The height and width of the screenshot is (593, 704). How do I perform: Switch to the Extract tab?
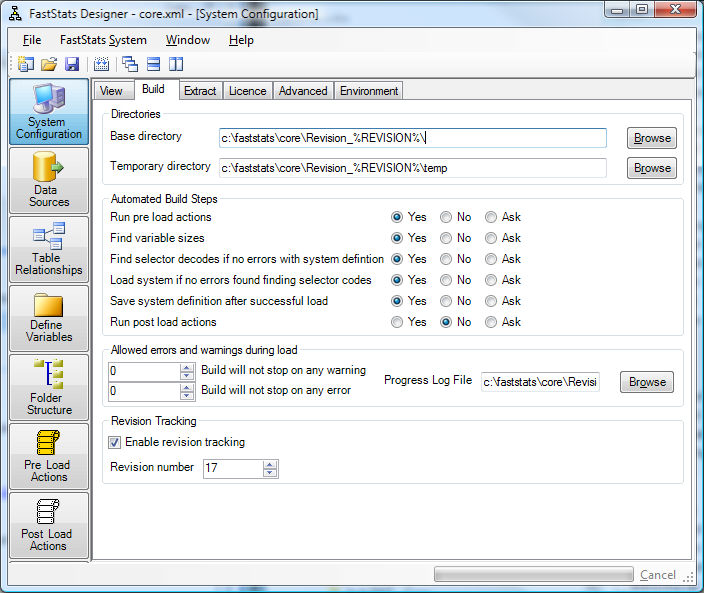coord(200,91)
